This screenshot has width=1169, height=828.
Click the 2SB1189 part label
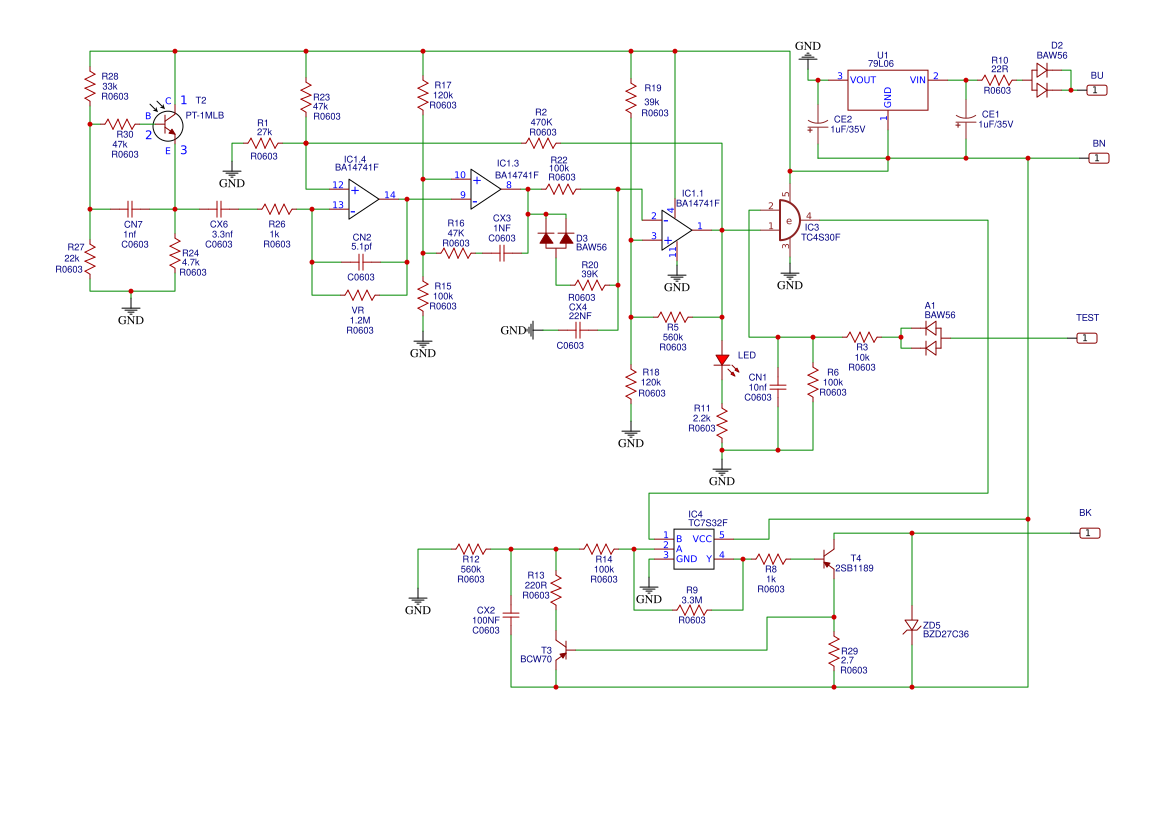854,568
